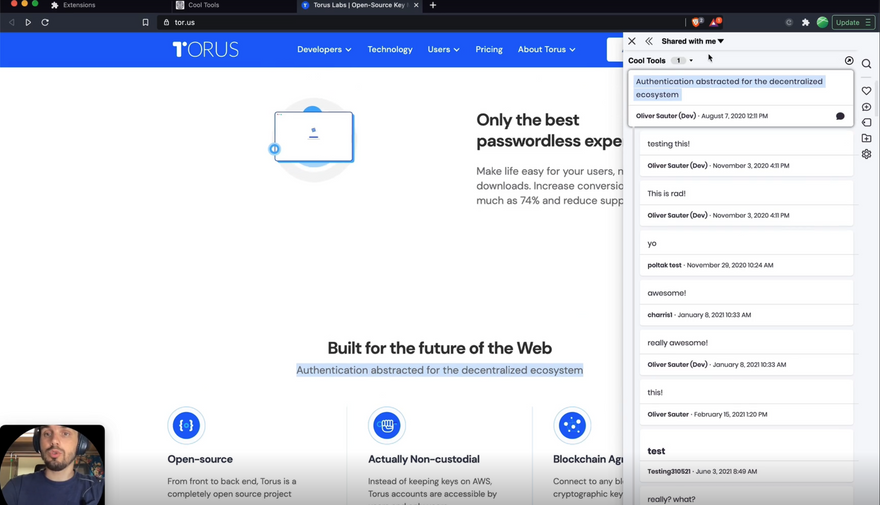Click the browser Update button
Image resolution: width=880 pixels, height=505 pixels.
[x=850, y=22]
